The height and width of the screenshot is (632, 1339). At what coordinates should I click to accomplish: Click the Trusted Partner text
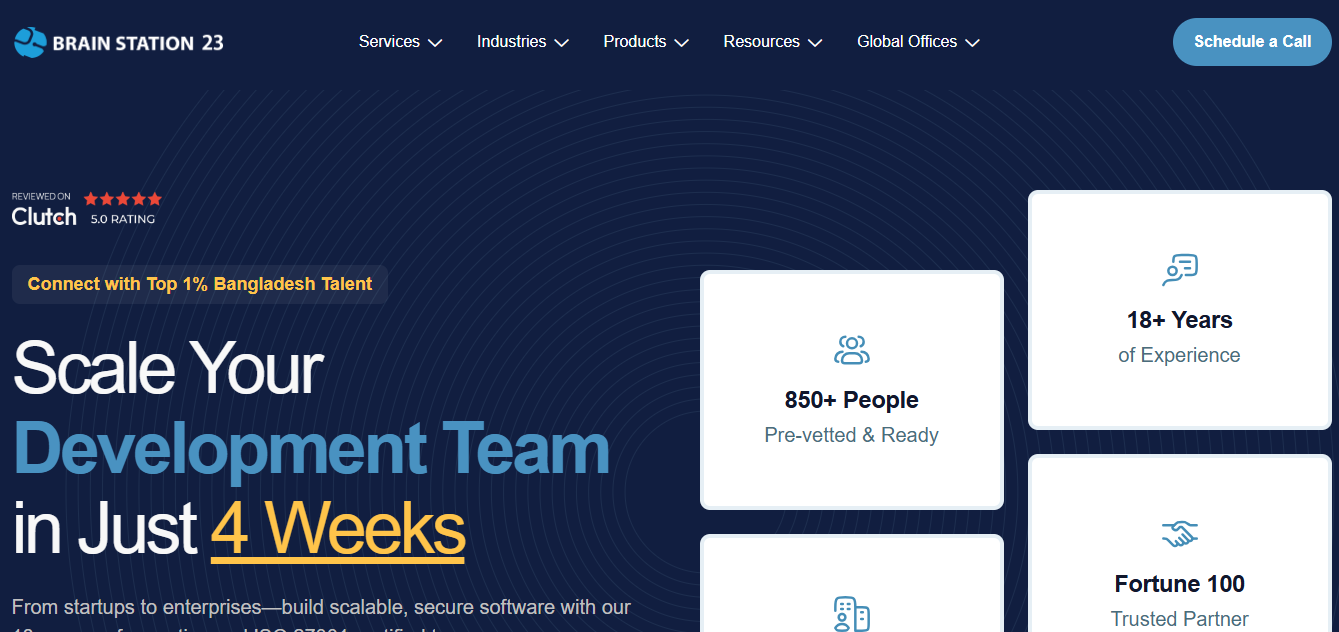1180,619
